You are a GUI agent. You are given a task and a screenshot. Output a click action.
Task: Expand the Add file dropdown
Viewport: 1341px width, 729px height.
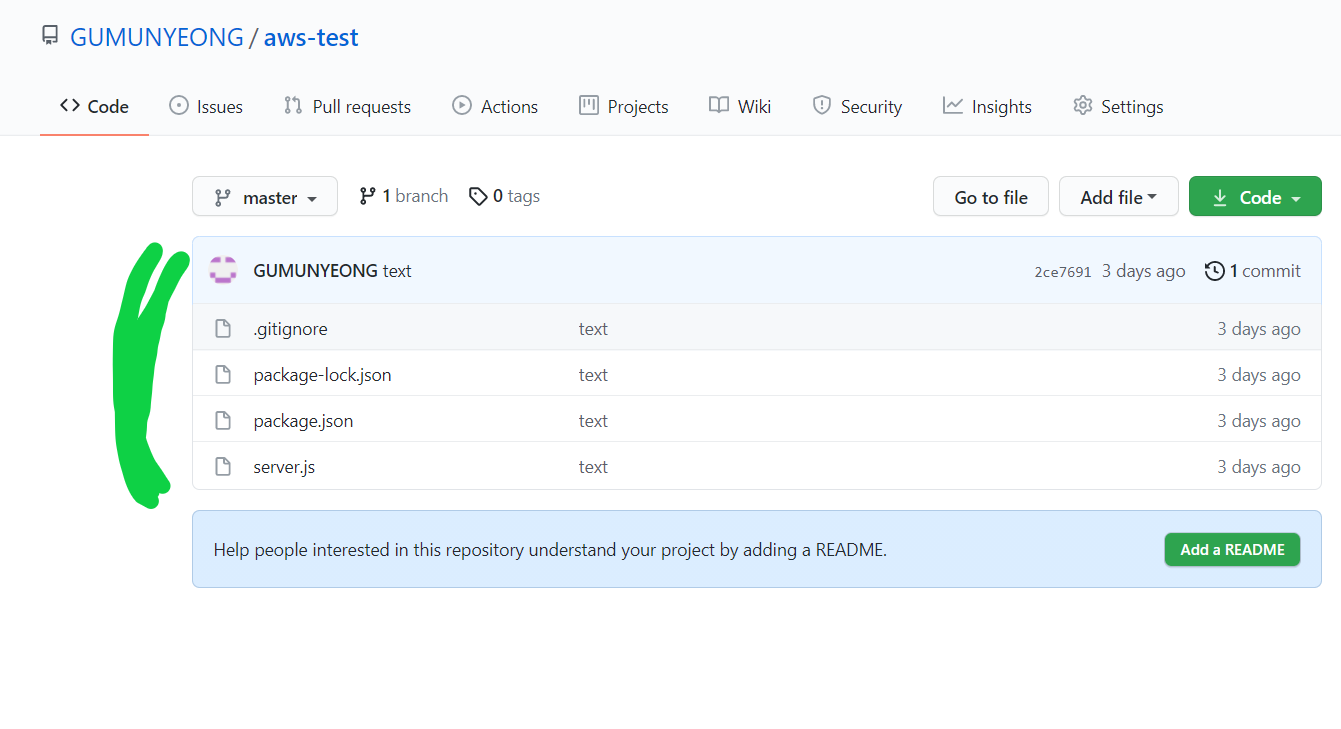click(1119, 197)
